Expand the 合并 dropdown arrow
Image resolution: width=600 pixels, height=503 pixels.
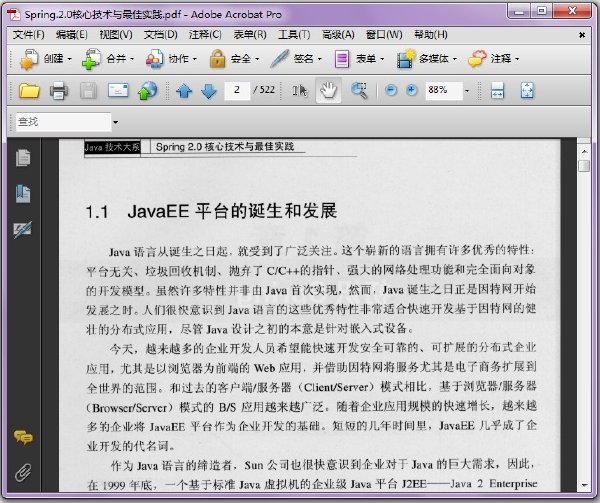pos(132,59)
